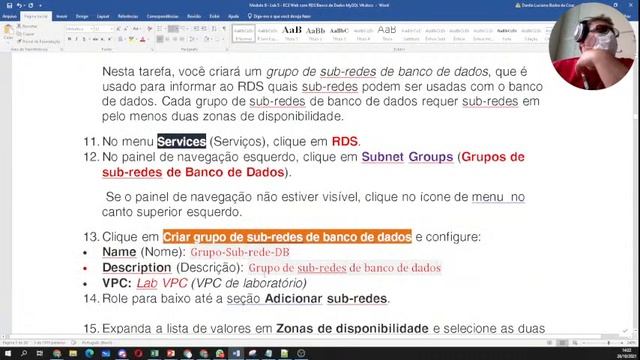Image resolution: width=640 pixels, height=360 pixels.
Task: Open the font name combo box
Action: pos(79,29)
